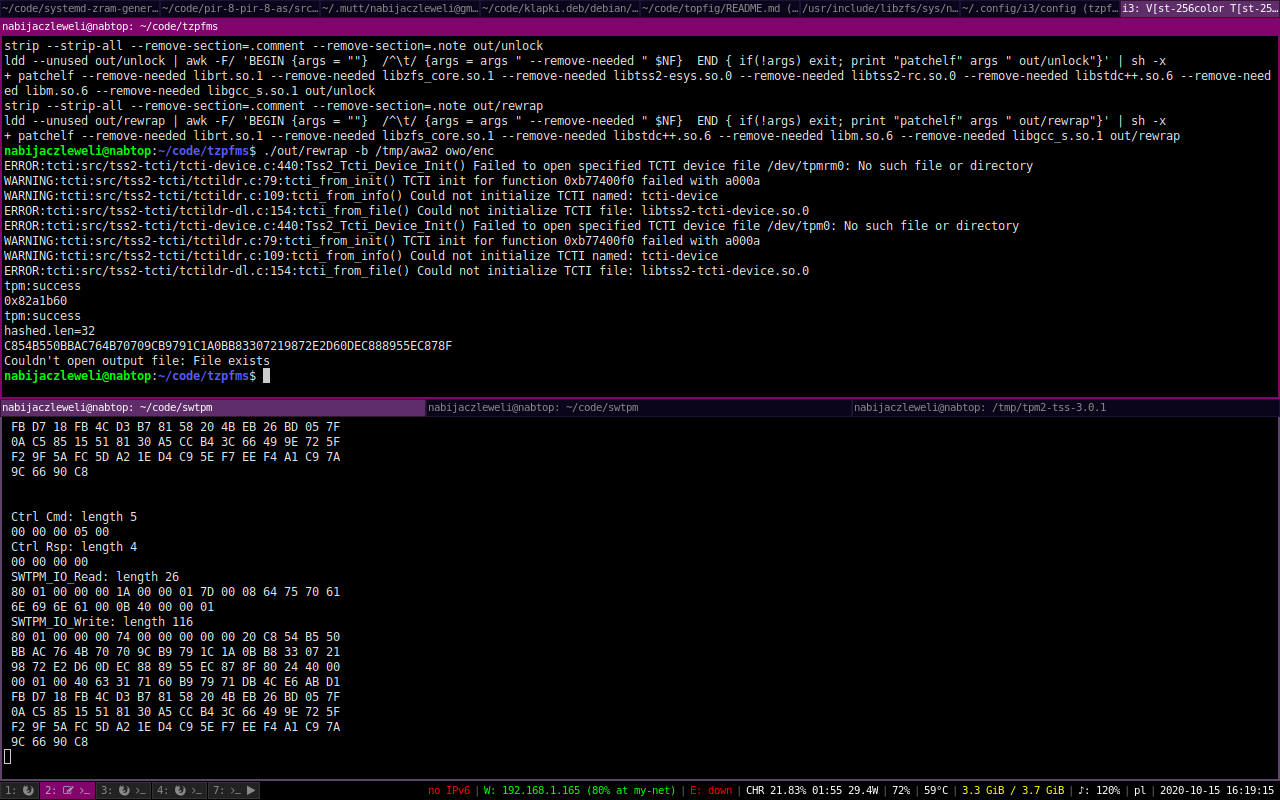Click the pl keyboard layout indicator

point(1140,790)
